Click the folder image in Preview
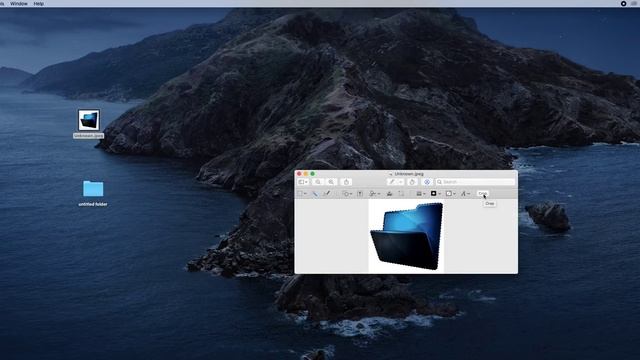 [x=407, y=236]
